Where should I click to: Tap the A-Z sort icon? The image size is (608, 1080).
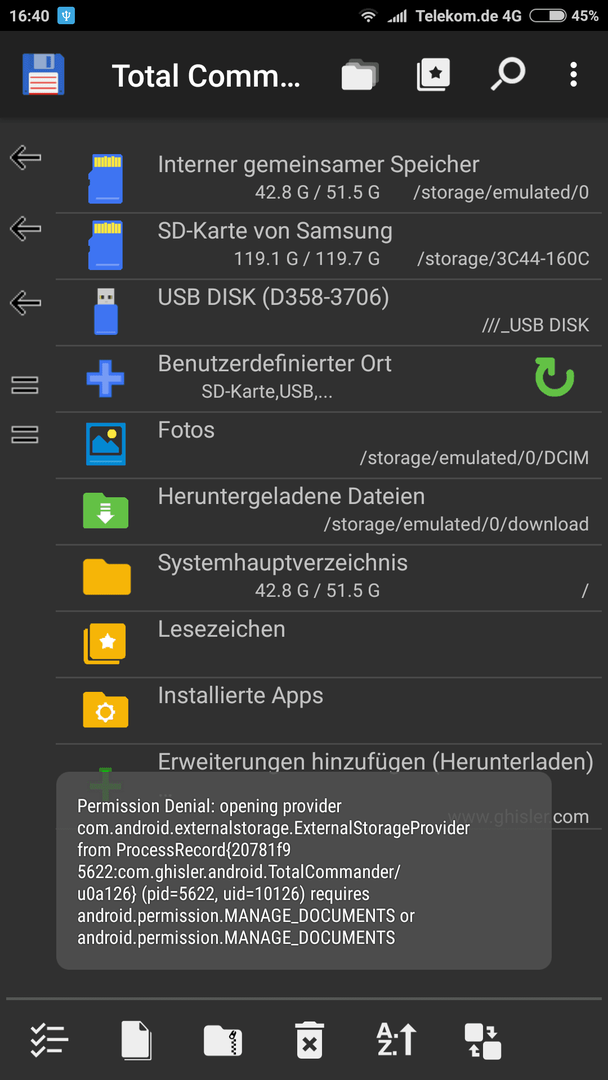click(396, 1040)
